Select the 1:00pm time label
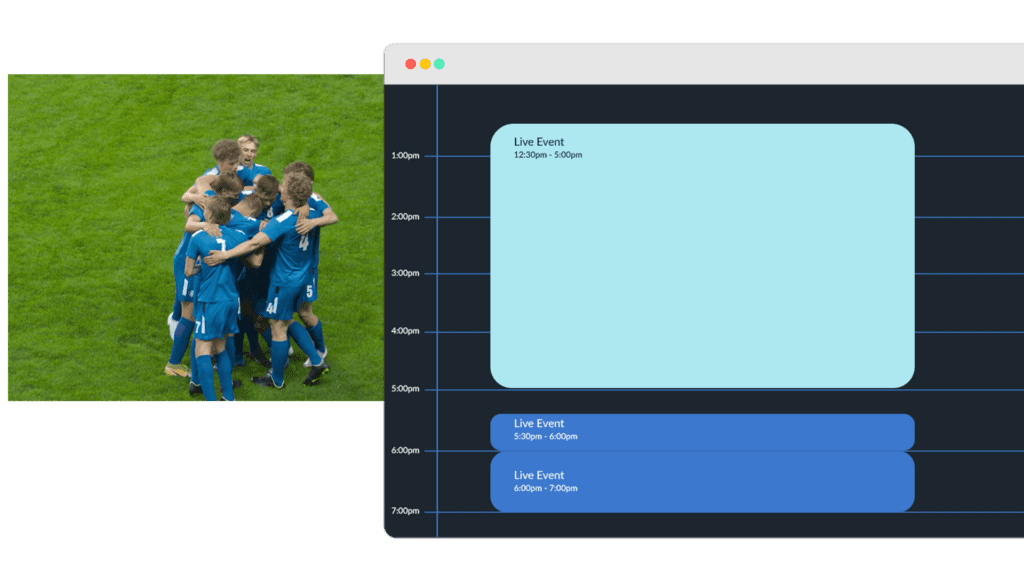The height and width of the screenshot is (576, 1024). (x=405, y=156)
